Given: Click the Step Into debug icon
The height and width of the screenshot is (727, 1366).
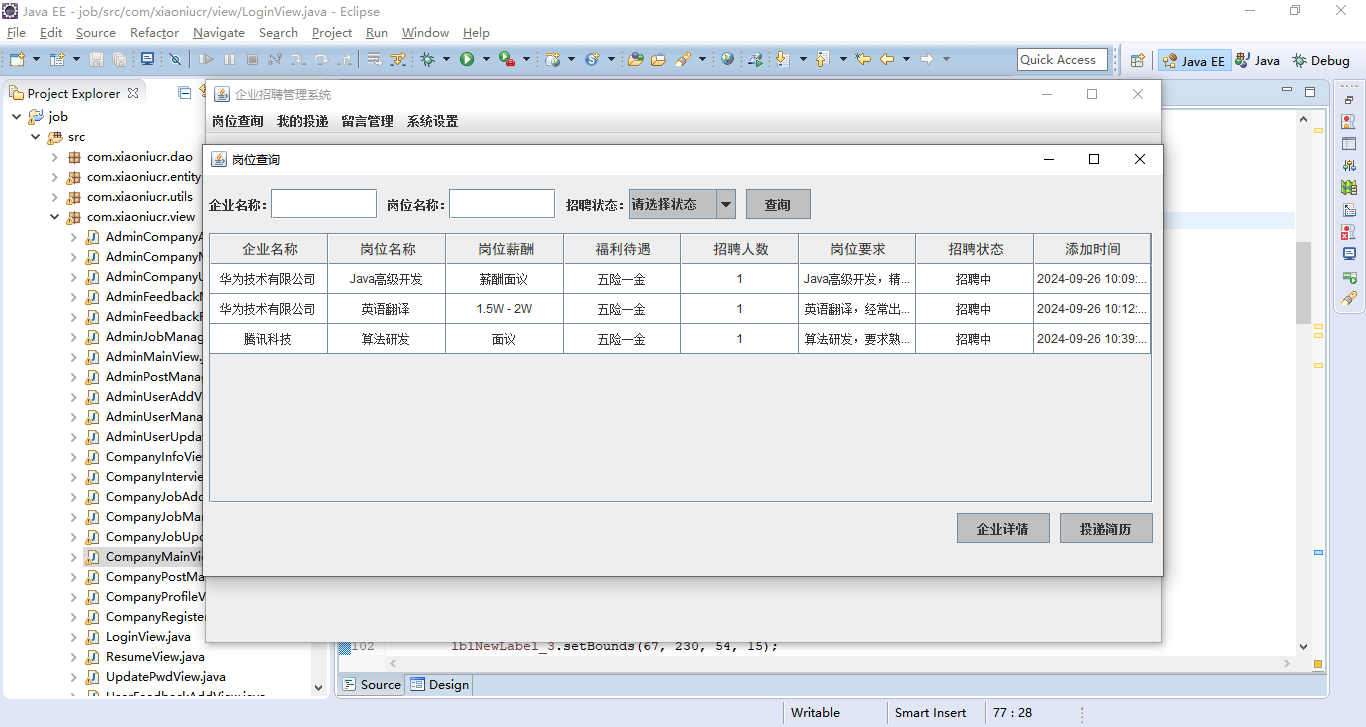Looking at the screenshot, I should click(298, 60).
